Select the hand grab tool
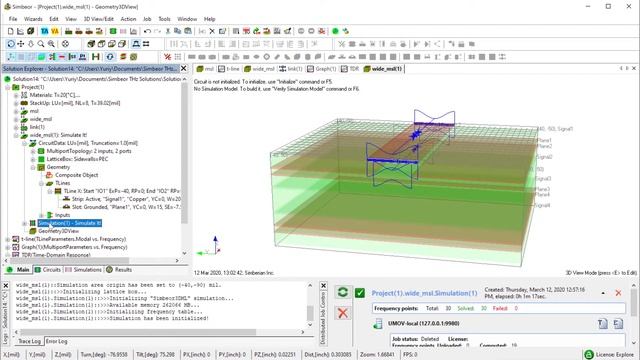The width and height of the screenshot is (640, 360). pyautogui.click(x=31, y=44)
